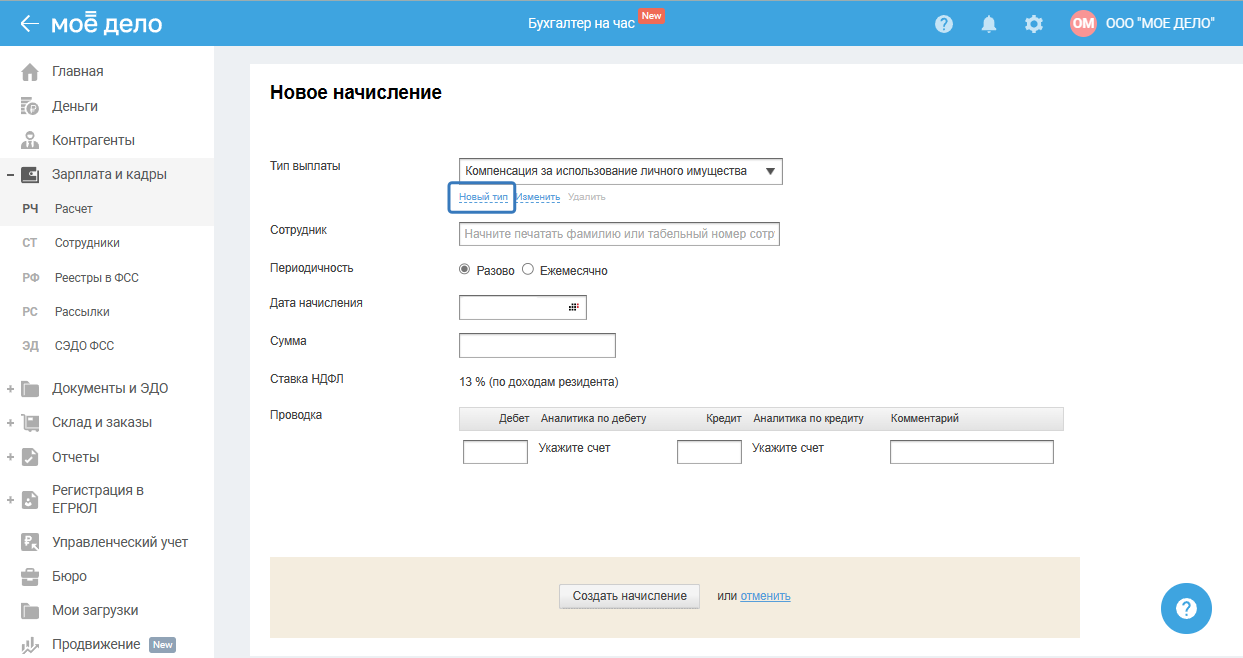Click the Изменить link
The width and height of the screenshot is (1243, 658).
point(538,197)
